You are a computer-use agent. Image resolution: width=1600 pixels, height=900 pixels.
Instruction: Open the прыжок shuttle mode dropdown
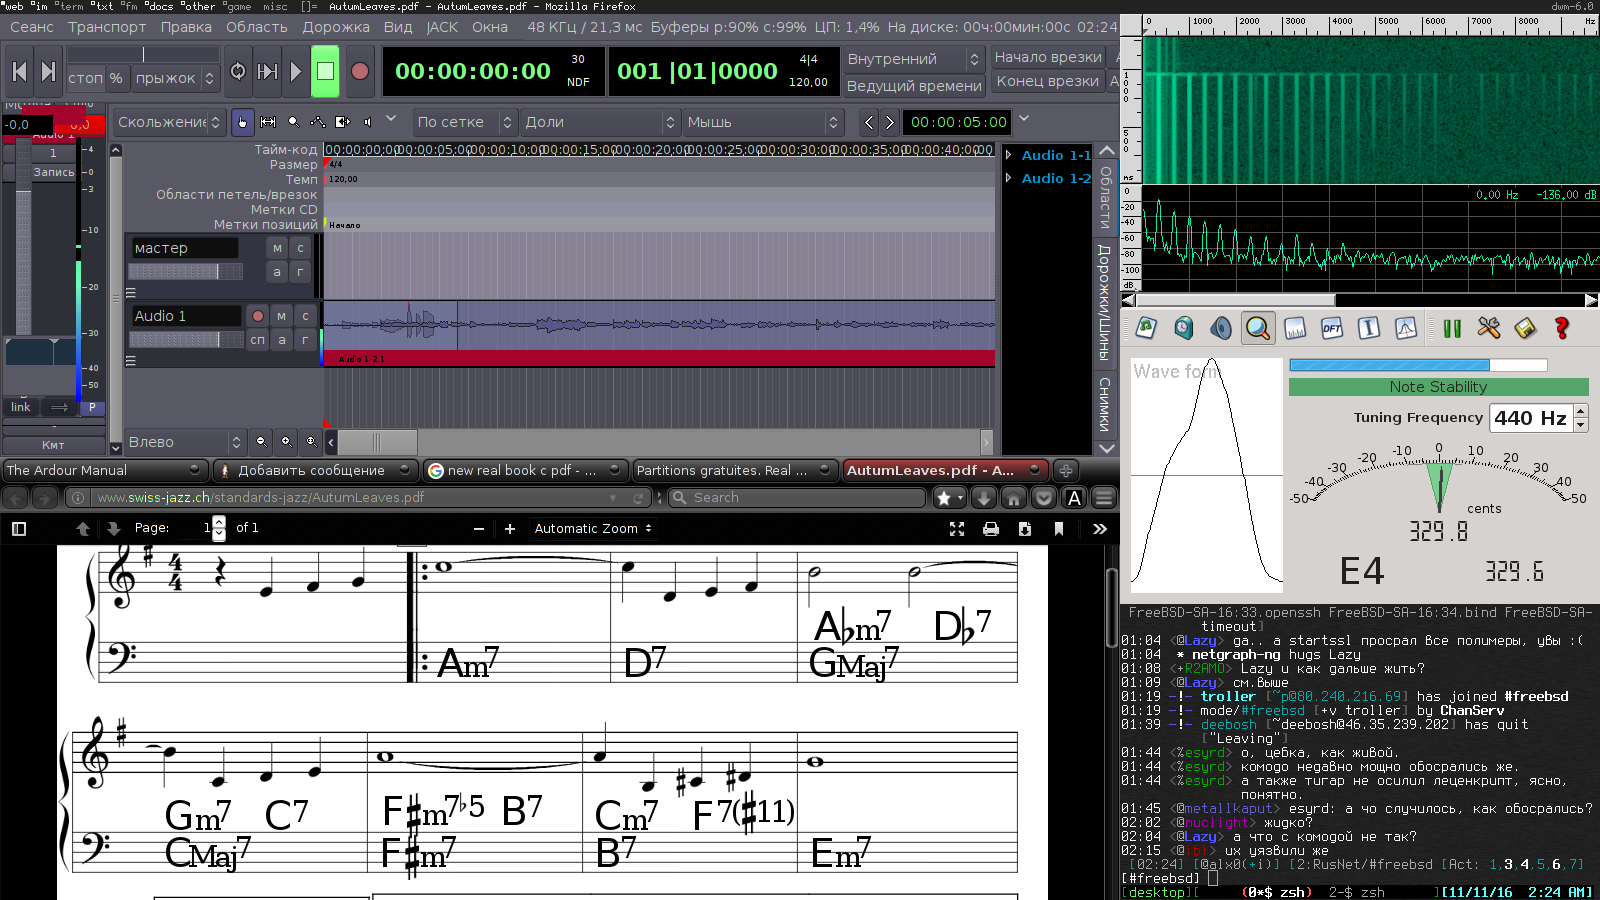click(174, 78)
